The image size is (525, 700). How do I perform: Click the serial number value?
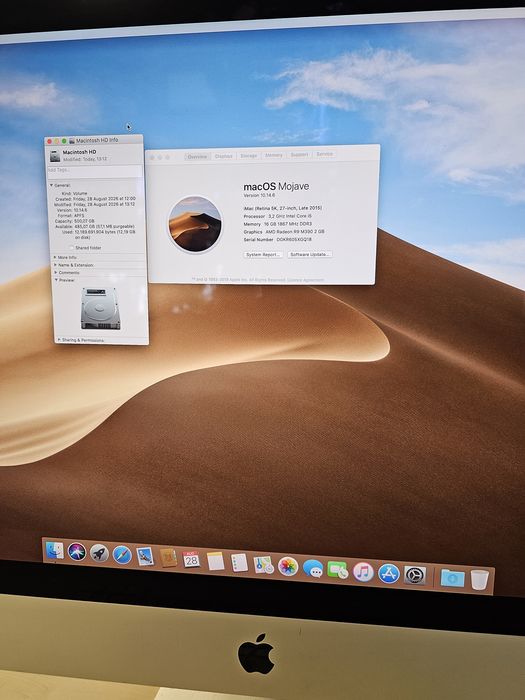point(294,239)
